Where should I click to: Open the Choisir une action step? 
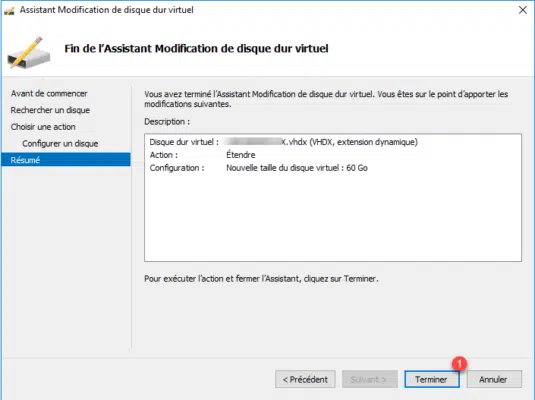(43, 127)
